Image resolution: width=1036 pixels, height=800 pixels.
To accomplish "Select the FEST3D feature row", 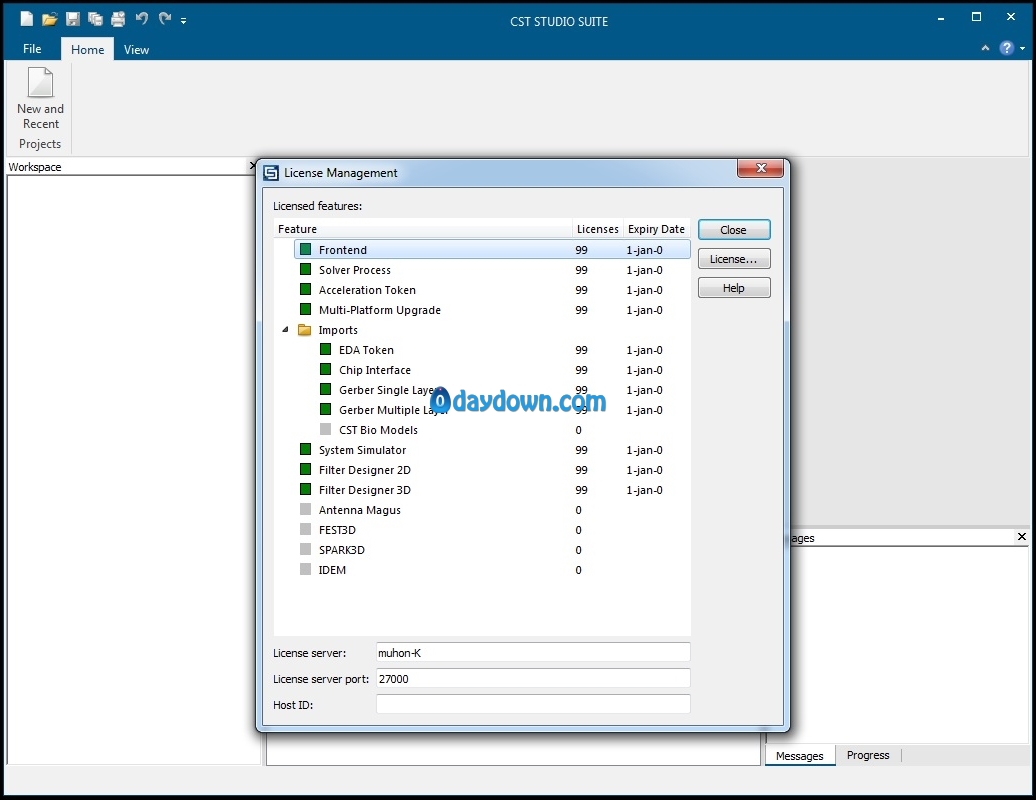I will pos(492,530).
